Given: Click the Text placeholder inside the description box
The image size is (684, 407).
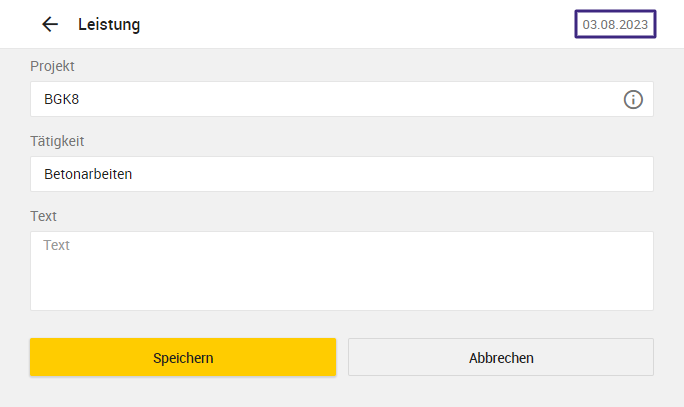Looking at the screenshot, I should (57, 245).
